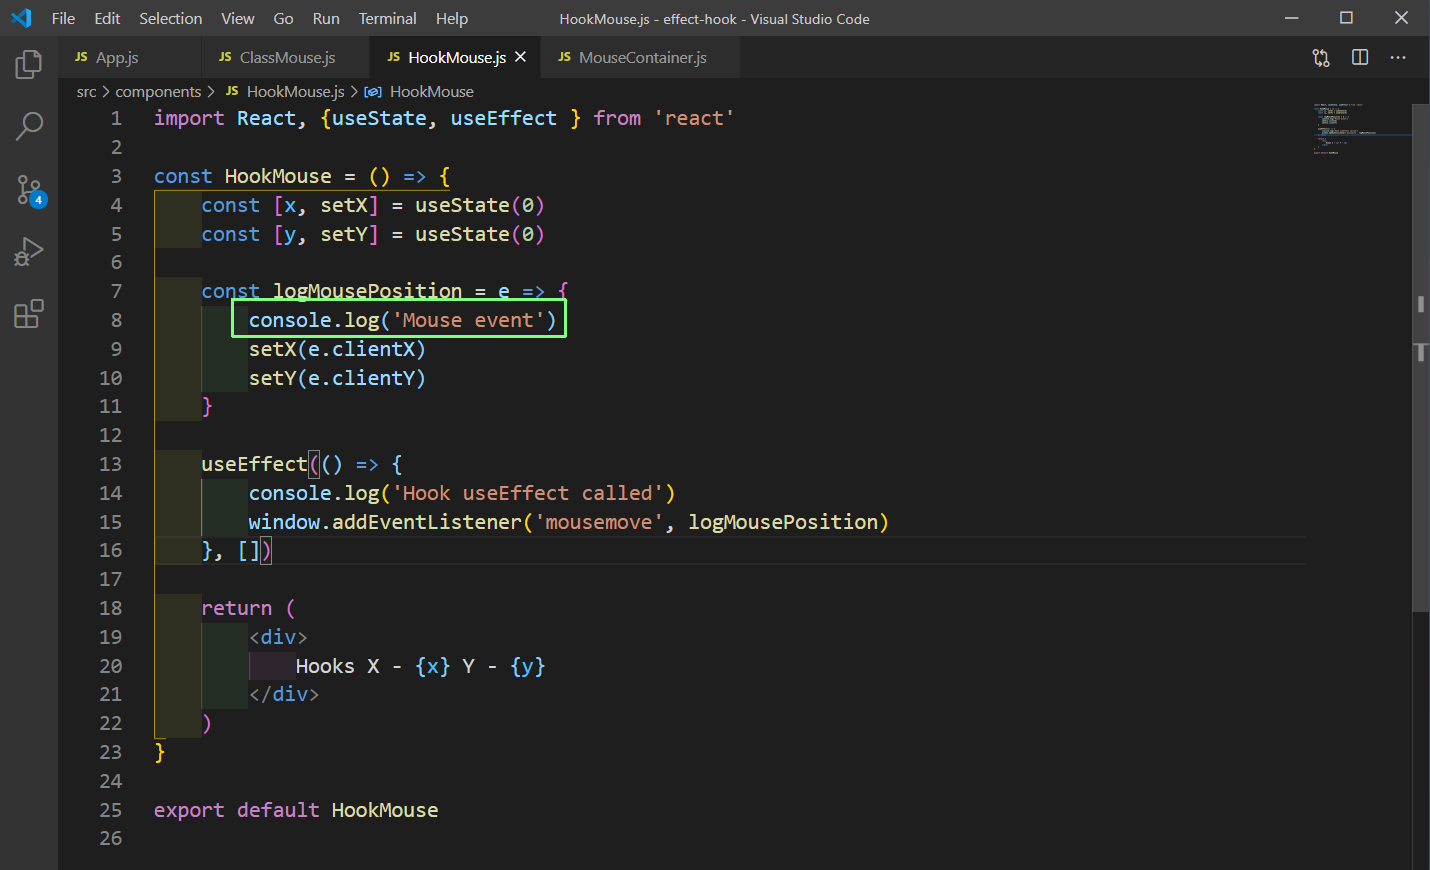This screenshot has height=870, width=1430.
Task: Open the Selection menu
Action: (x=170, y=18)
